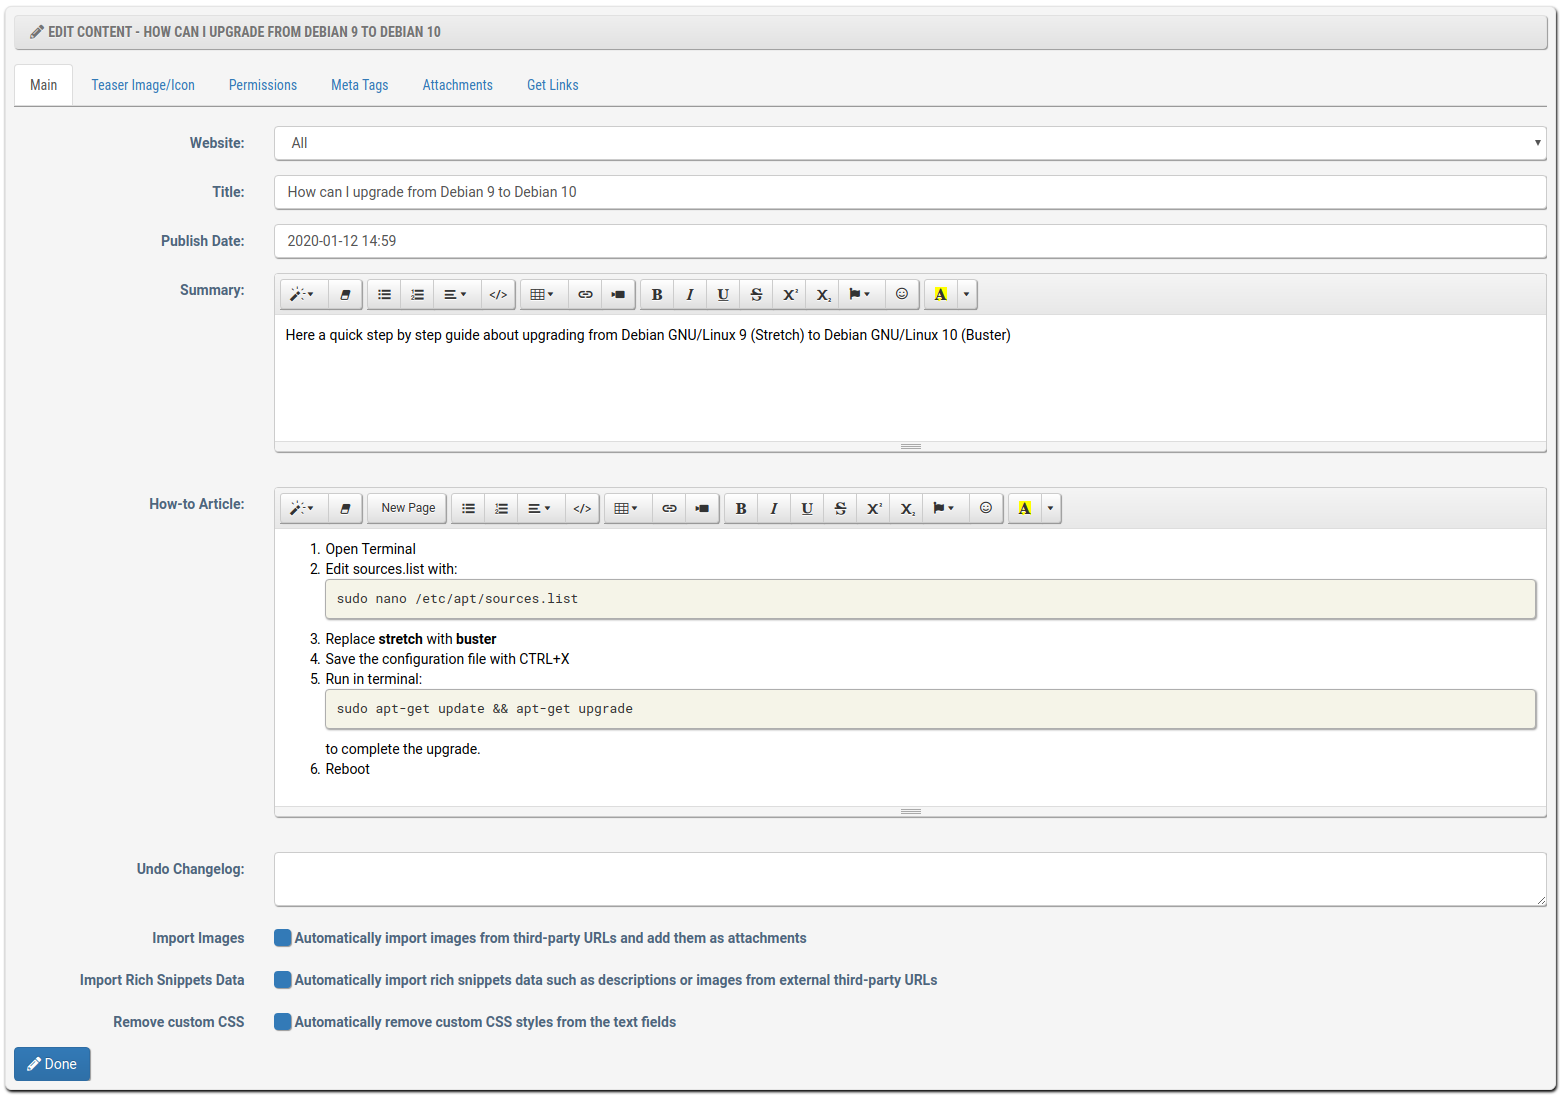Click the Undo Changelog text area
Image resolution: width=1561 pixels, height=1096 pixels.
[910, 880]
